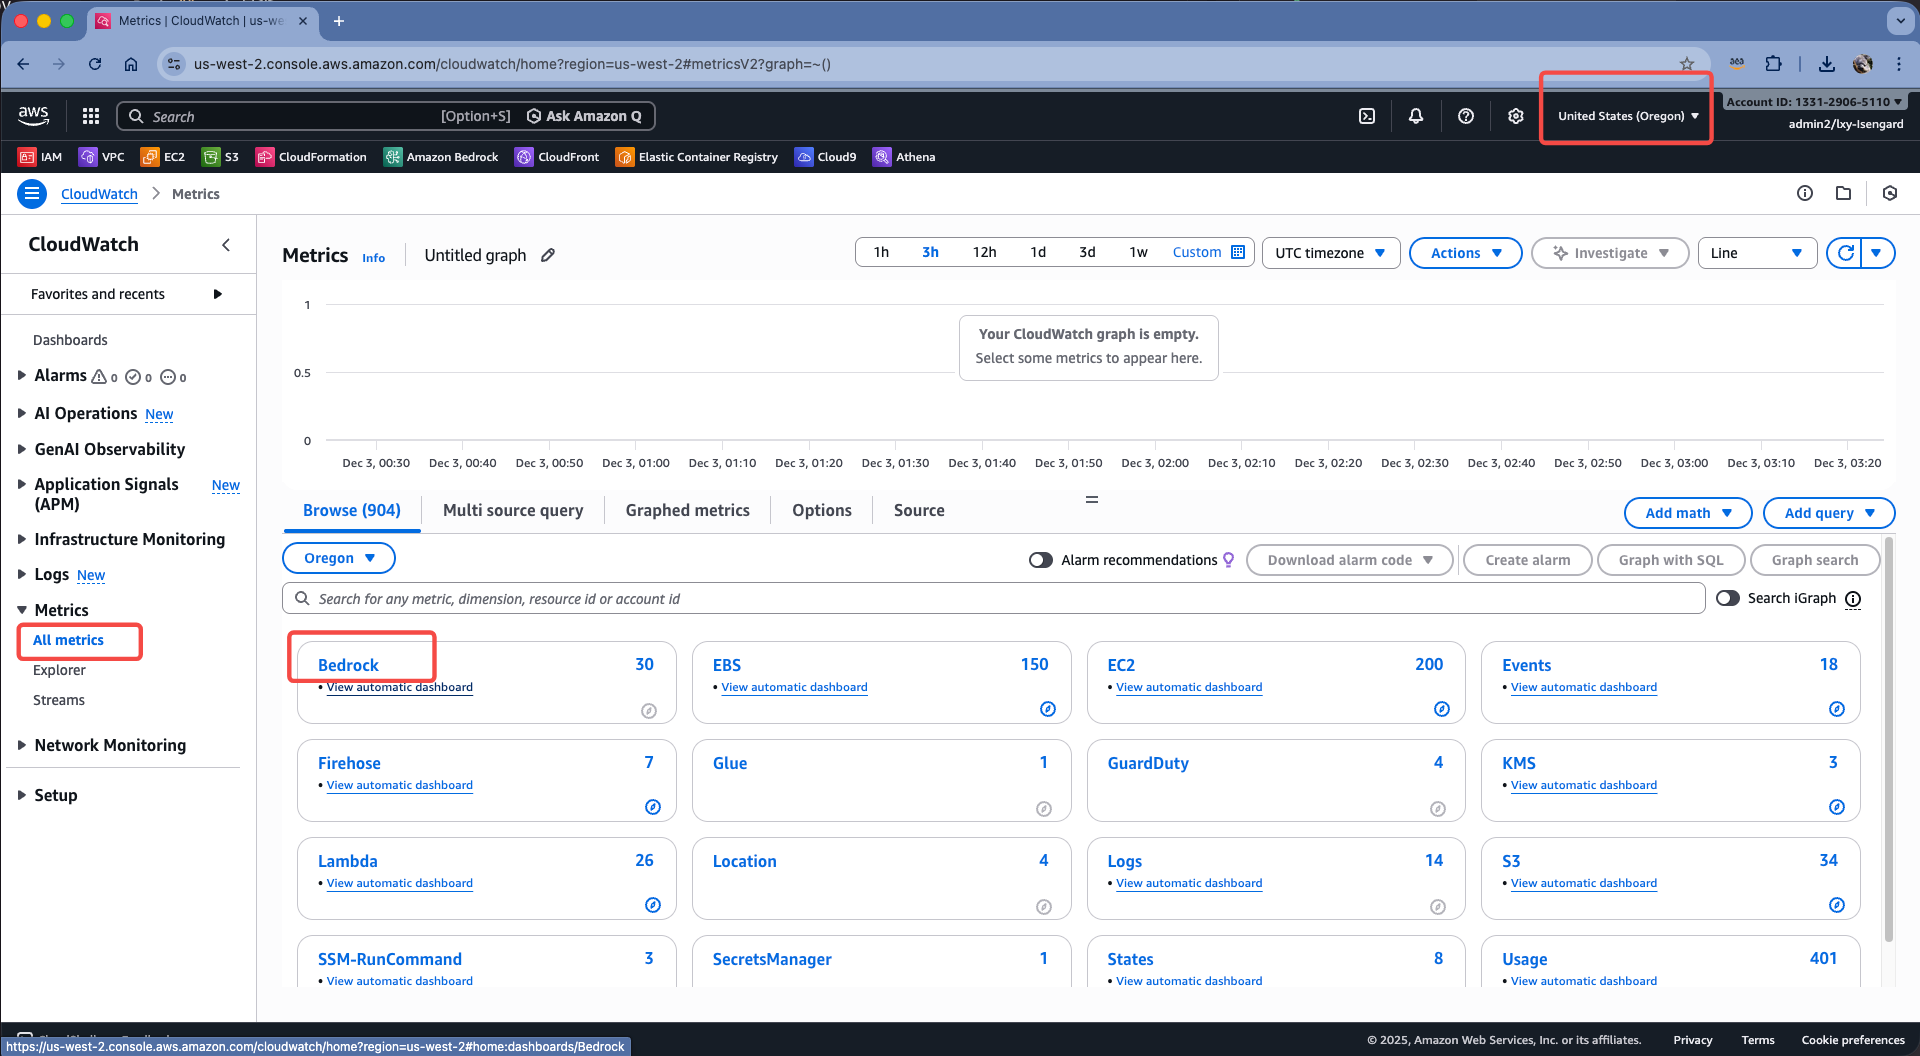Open the Oregon region filter dropdown
This screenshot has width=1920, height=1056.
[x=339, y=558]
